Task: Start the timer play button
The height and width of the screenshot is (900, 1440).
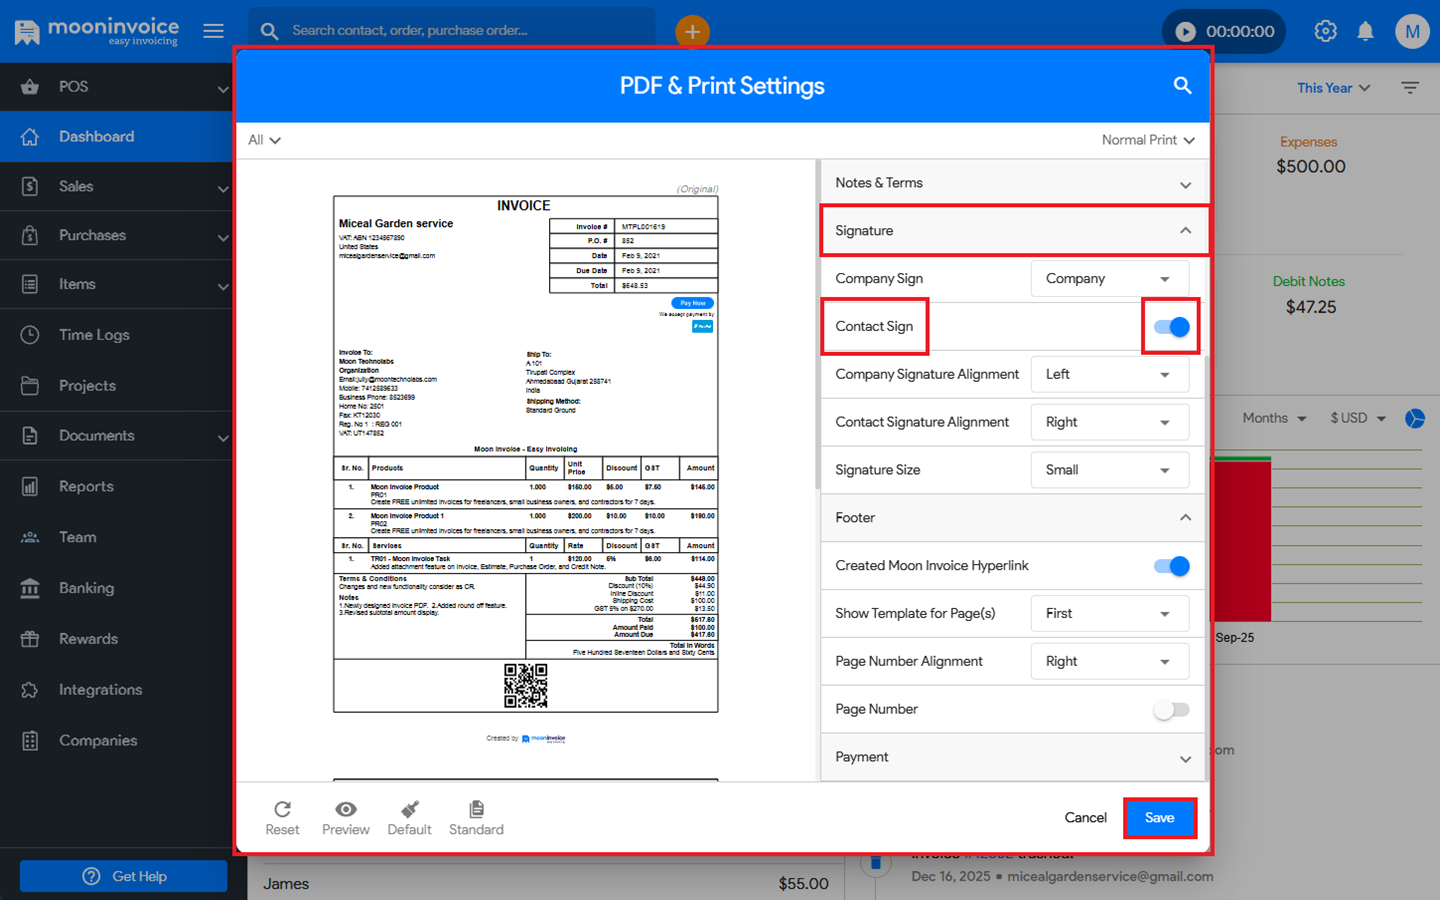Action: pos(1185,32)
